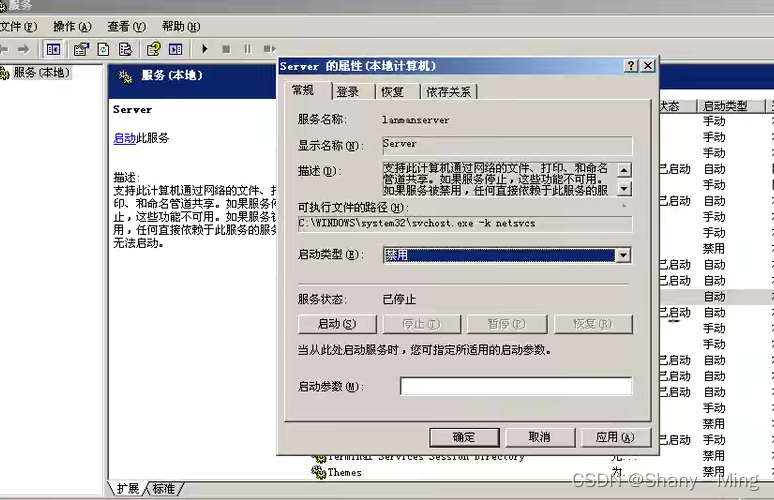The height and width of the screenshot is (500, 774).
Task: Click the 显示名称 field containing Server
Action: [507, 145]
